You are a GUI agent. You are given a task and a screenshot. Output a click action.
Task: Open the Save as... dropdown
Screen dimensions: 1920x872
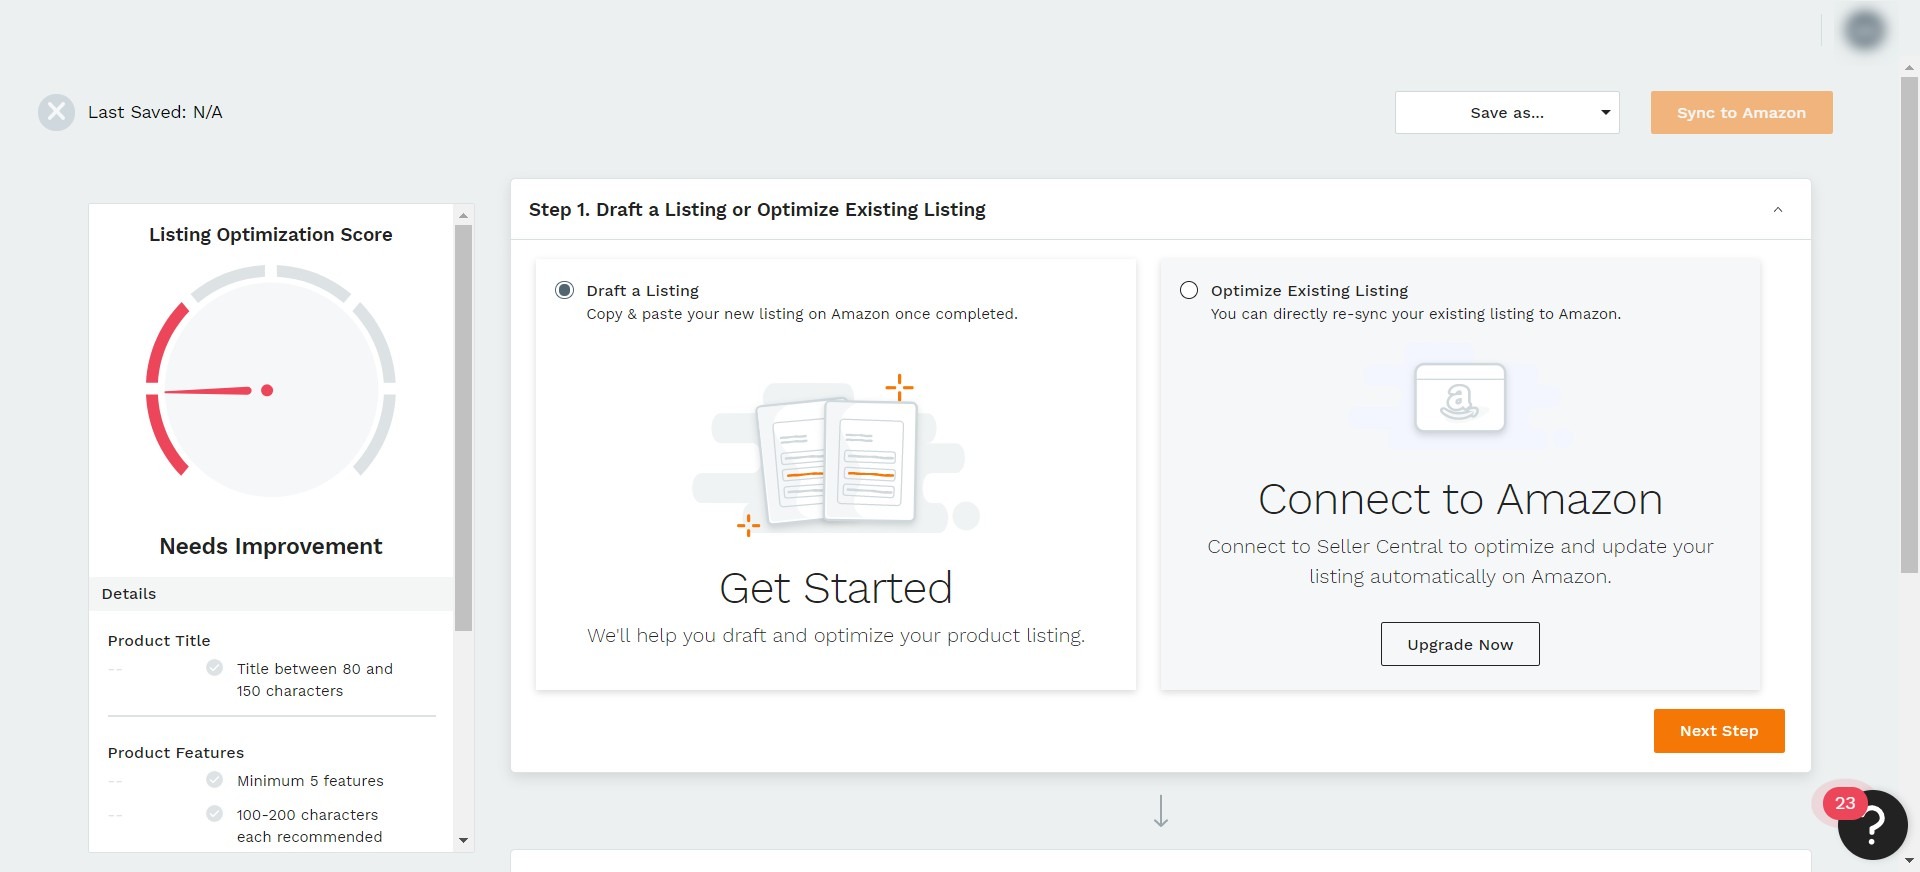click(x=1507, y=113)
